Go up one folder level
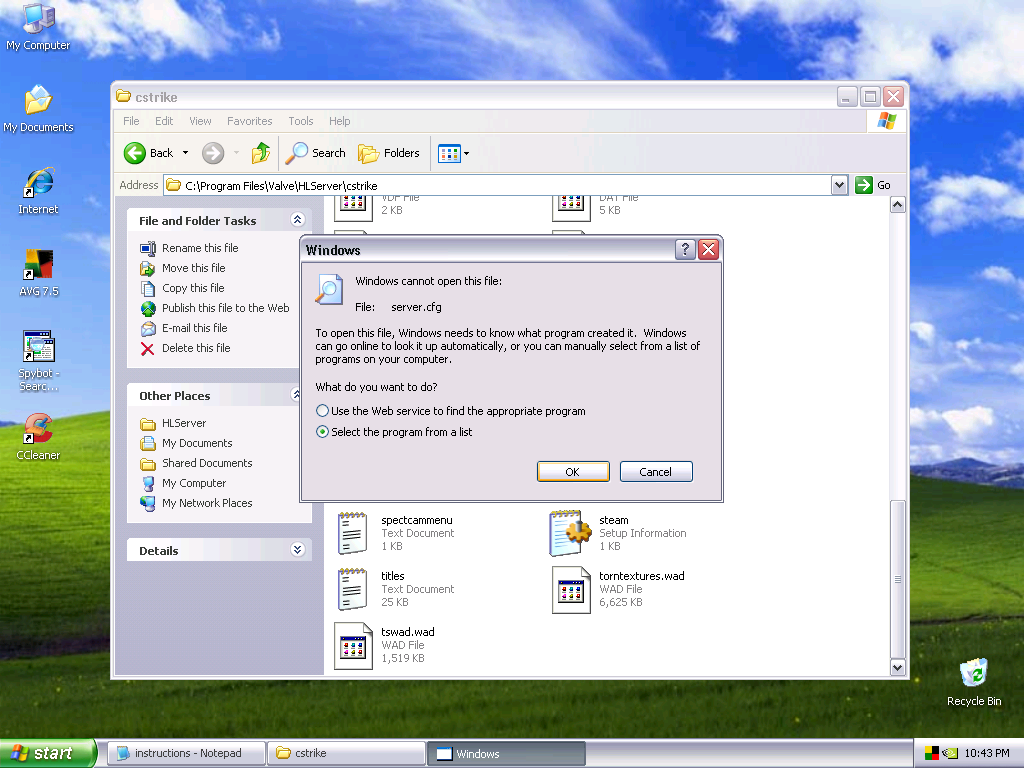This screenshot has width=1024, height=768. point(261,153)
